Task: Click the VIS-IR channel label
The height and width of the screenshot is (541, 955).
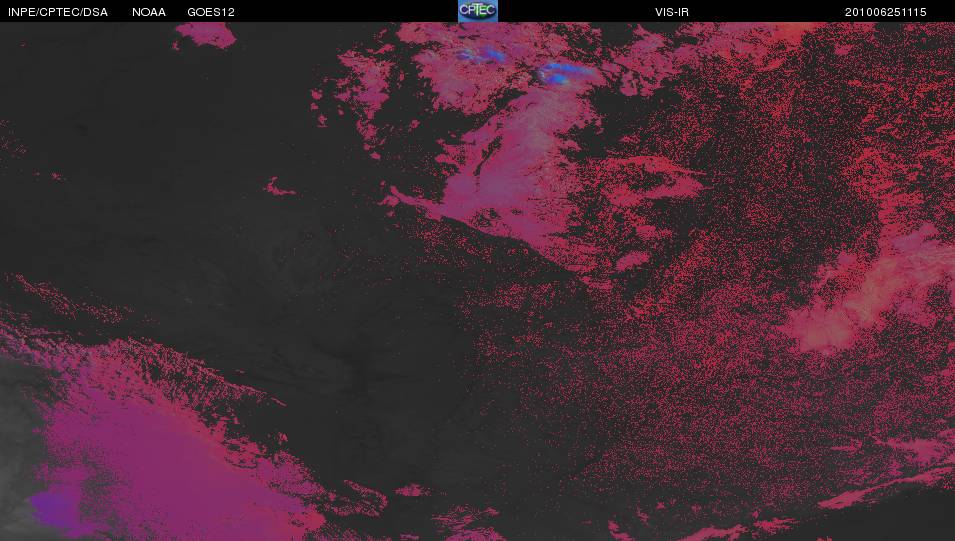Action: (672, 12)
